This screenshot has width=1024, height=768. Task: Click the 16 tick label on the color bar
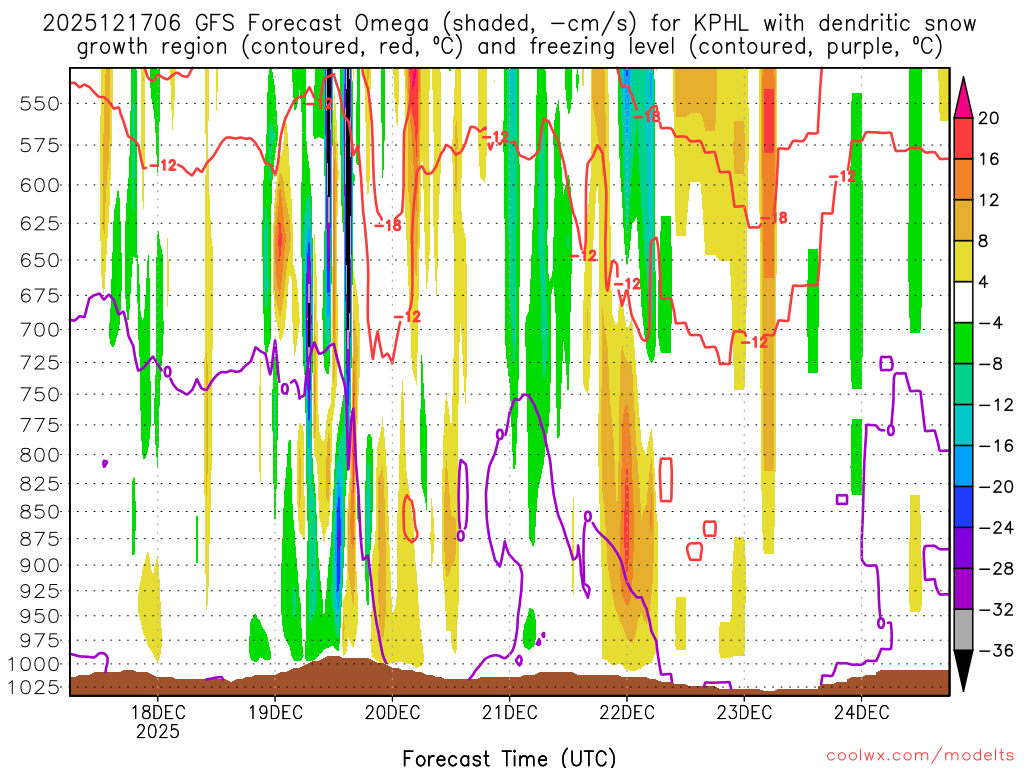(x=988, y=159)
